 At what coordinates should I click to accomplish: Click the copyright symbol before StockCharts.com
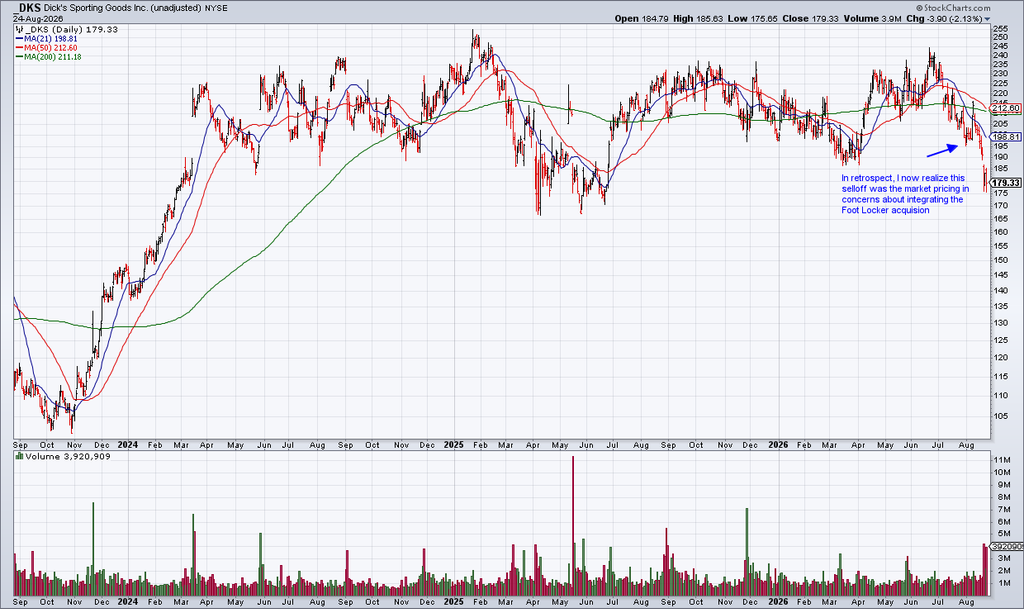click(x=919, y=8)
